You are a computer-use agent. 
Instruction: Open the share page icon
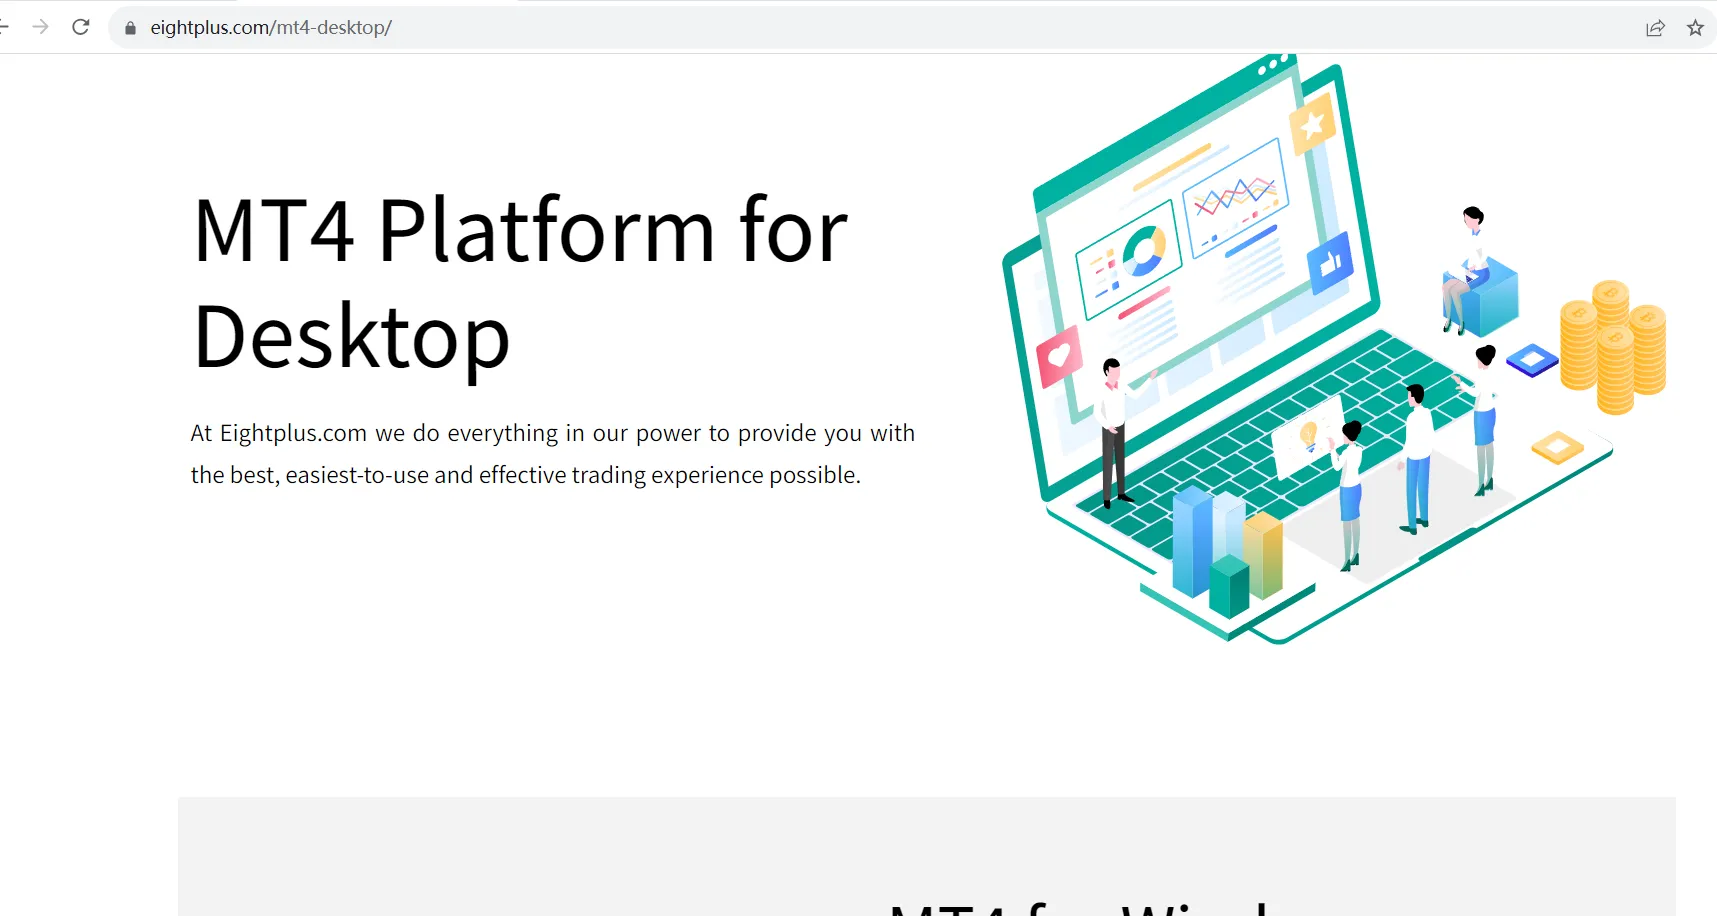tap(1655, 28)
